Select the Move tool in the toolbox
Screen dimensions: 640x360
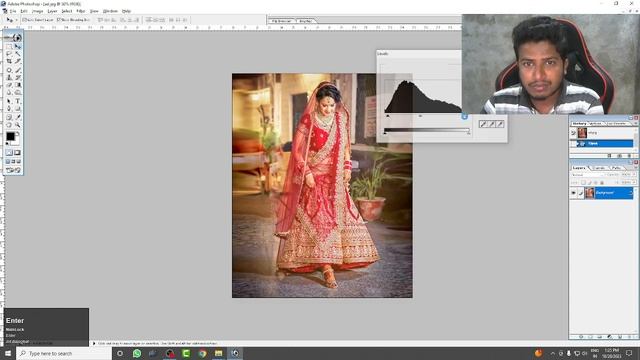click(x=18, y=46)
